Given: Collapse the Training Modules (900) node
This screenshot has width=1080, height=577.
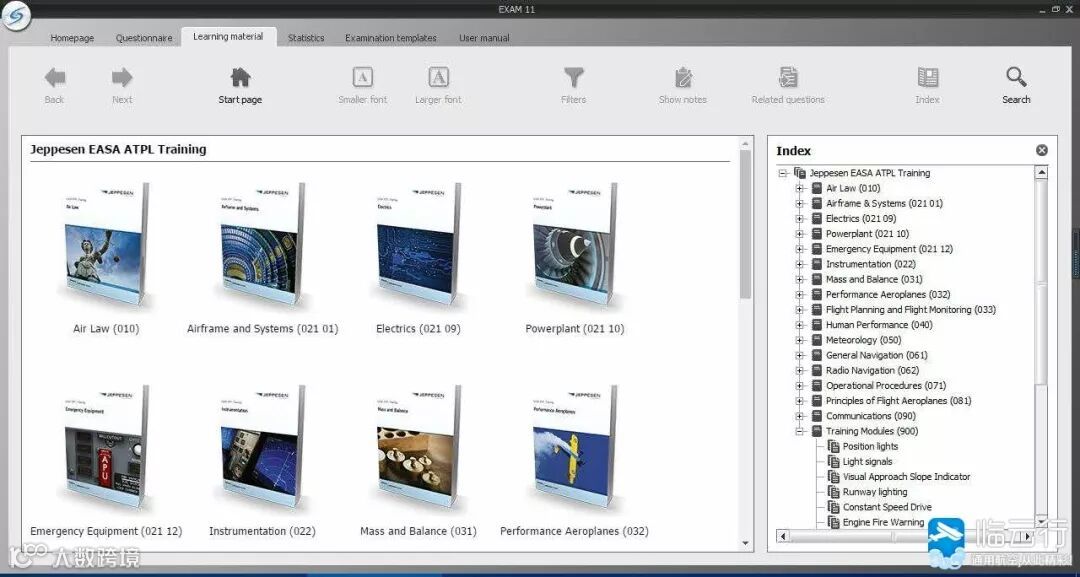Looking at the screenshot, I should 800,431.
